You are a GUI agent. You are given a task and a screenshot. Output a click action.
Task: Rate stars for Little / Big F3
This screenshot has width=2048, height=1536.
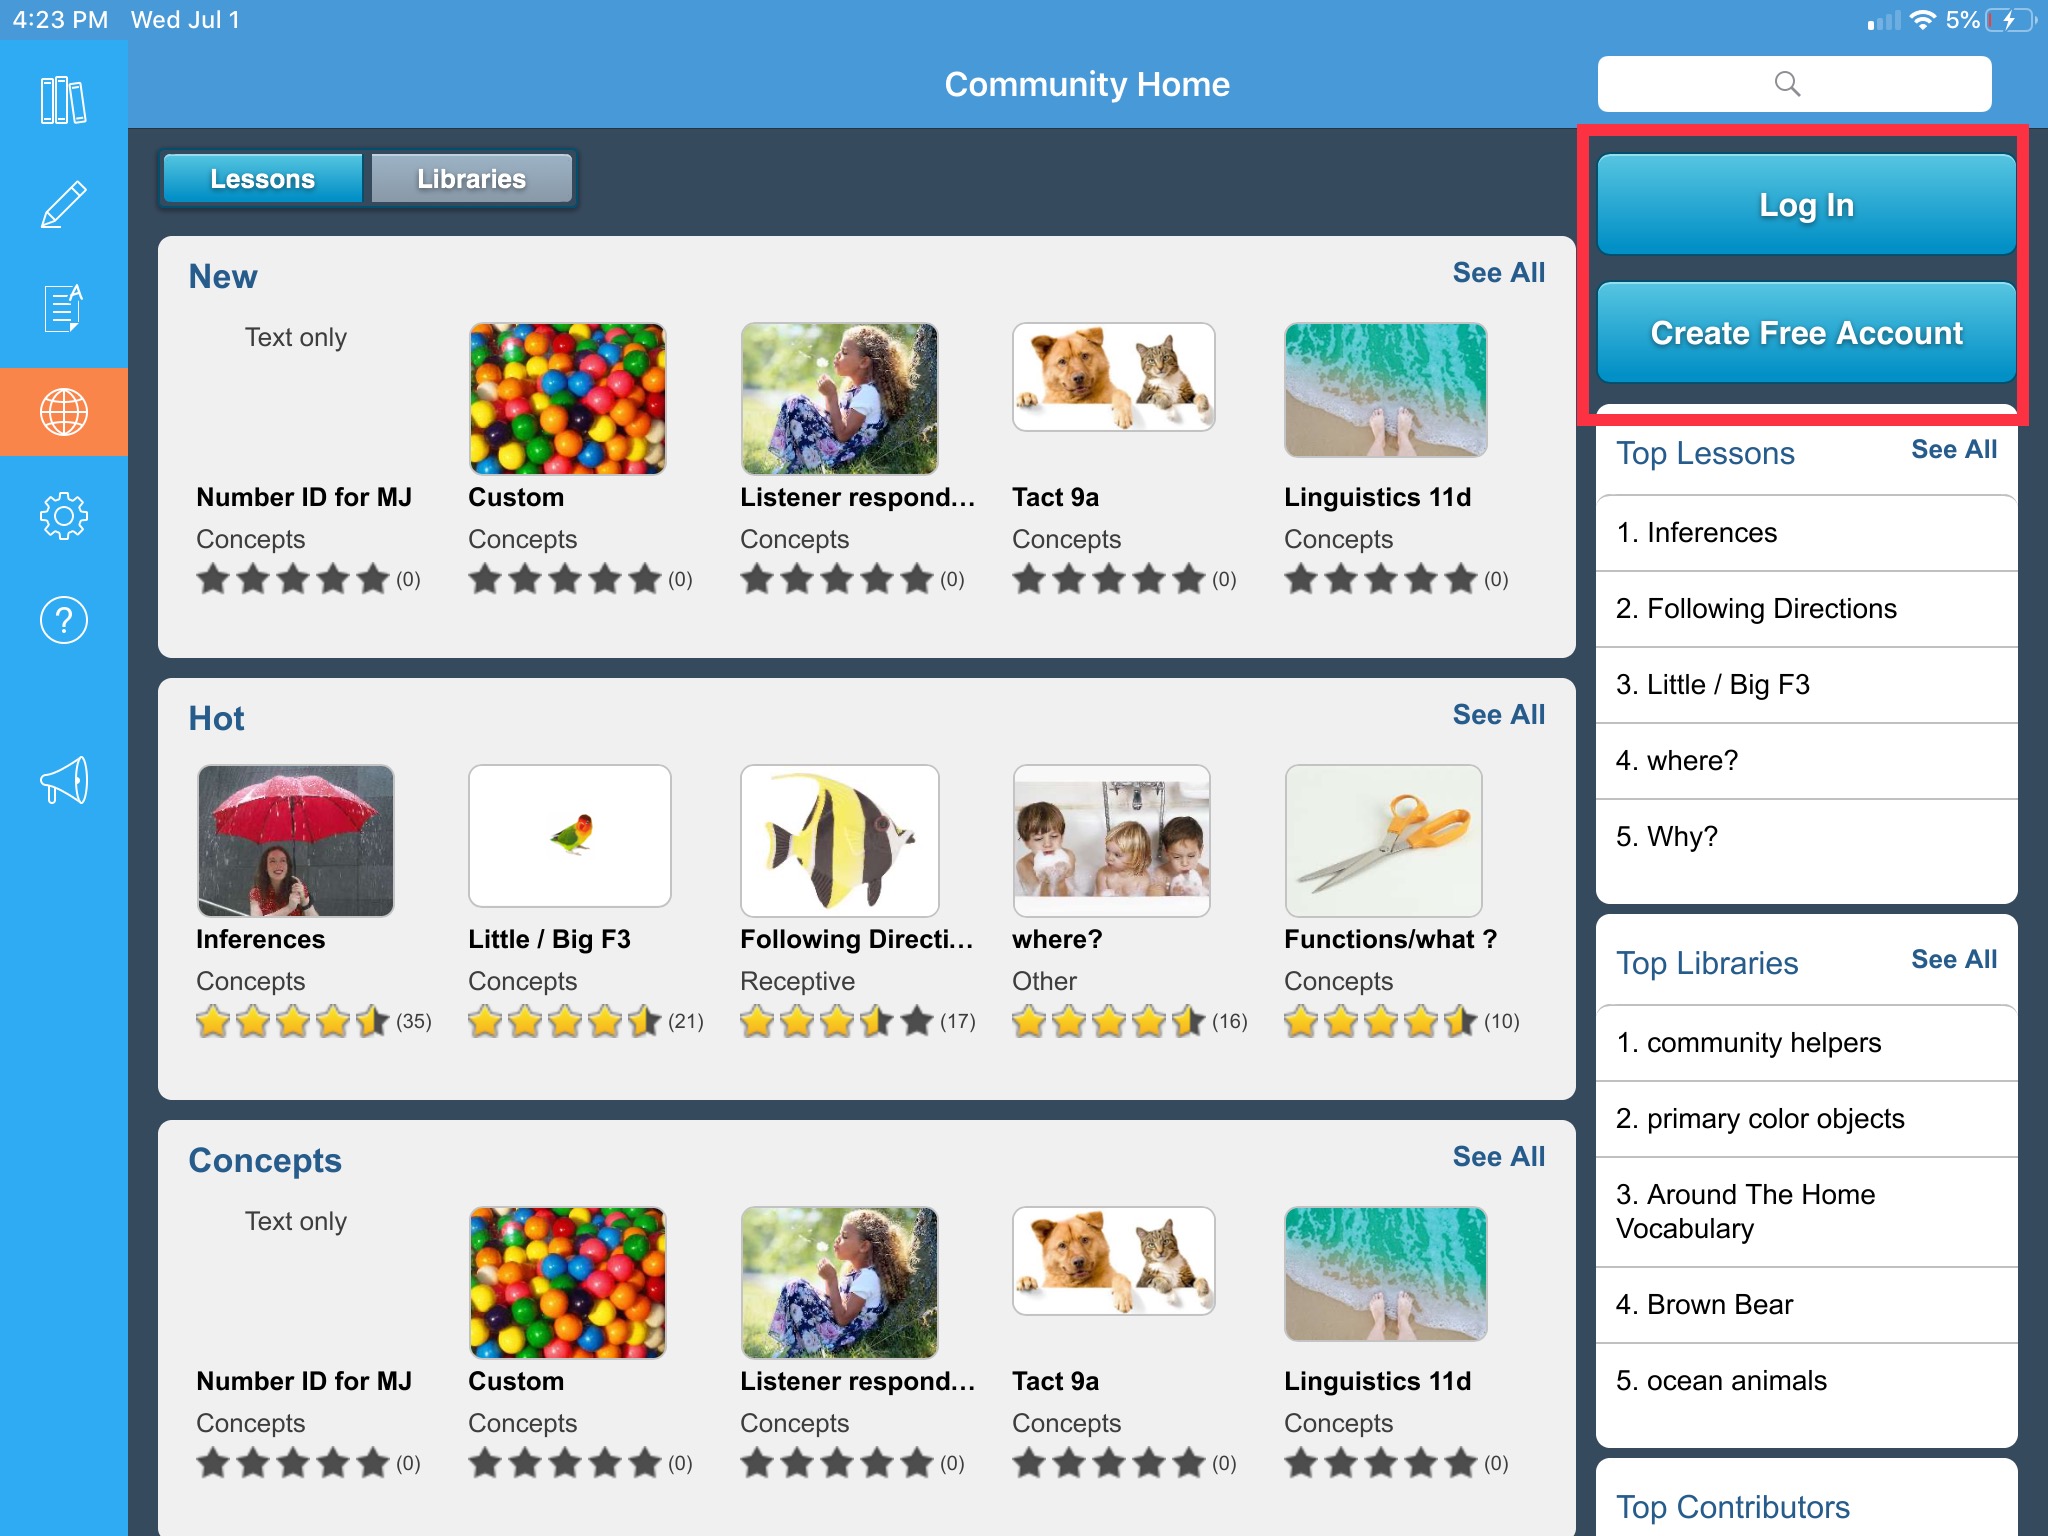(564, 1021)
